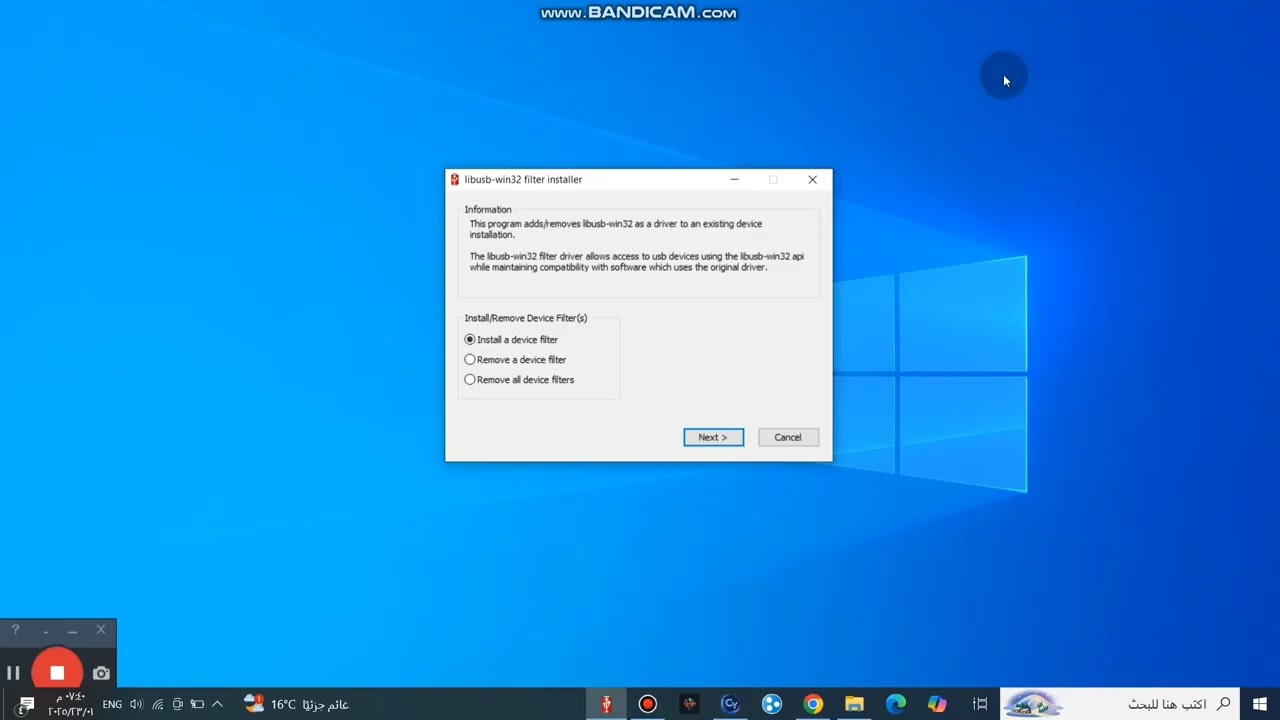Open the battery status tray icon
Viewport: 1280px width, 720px height.
click(197, 704)
